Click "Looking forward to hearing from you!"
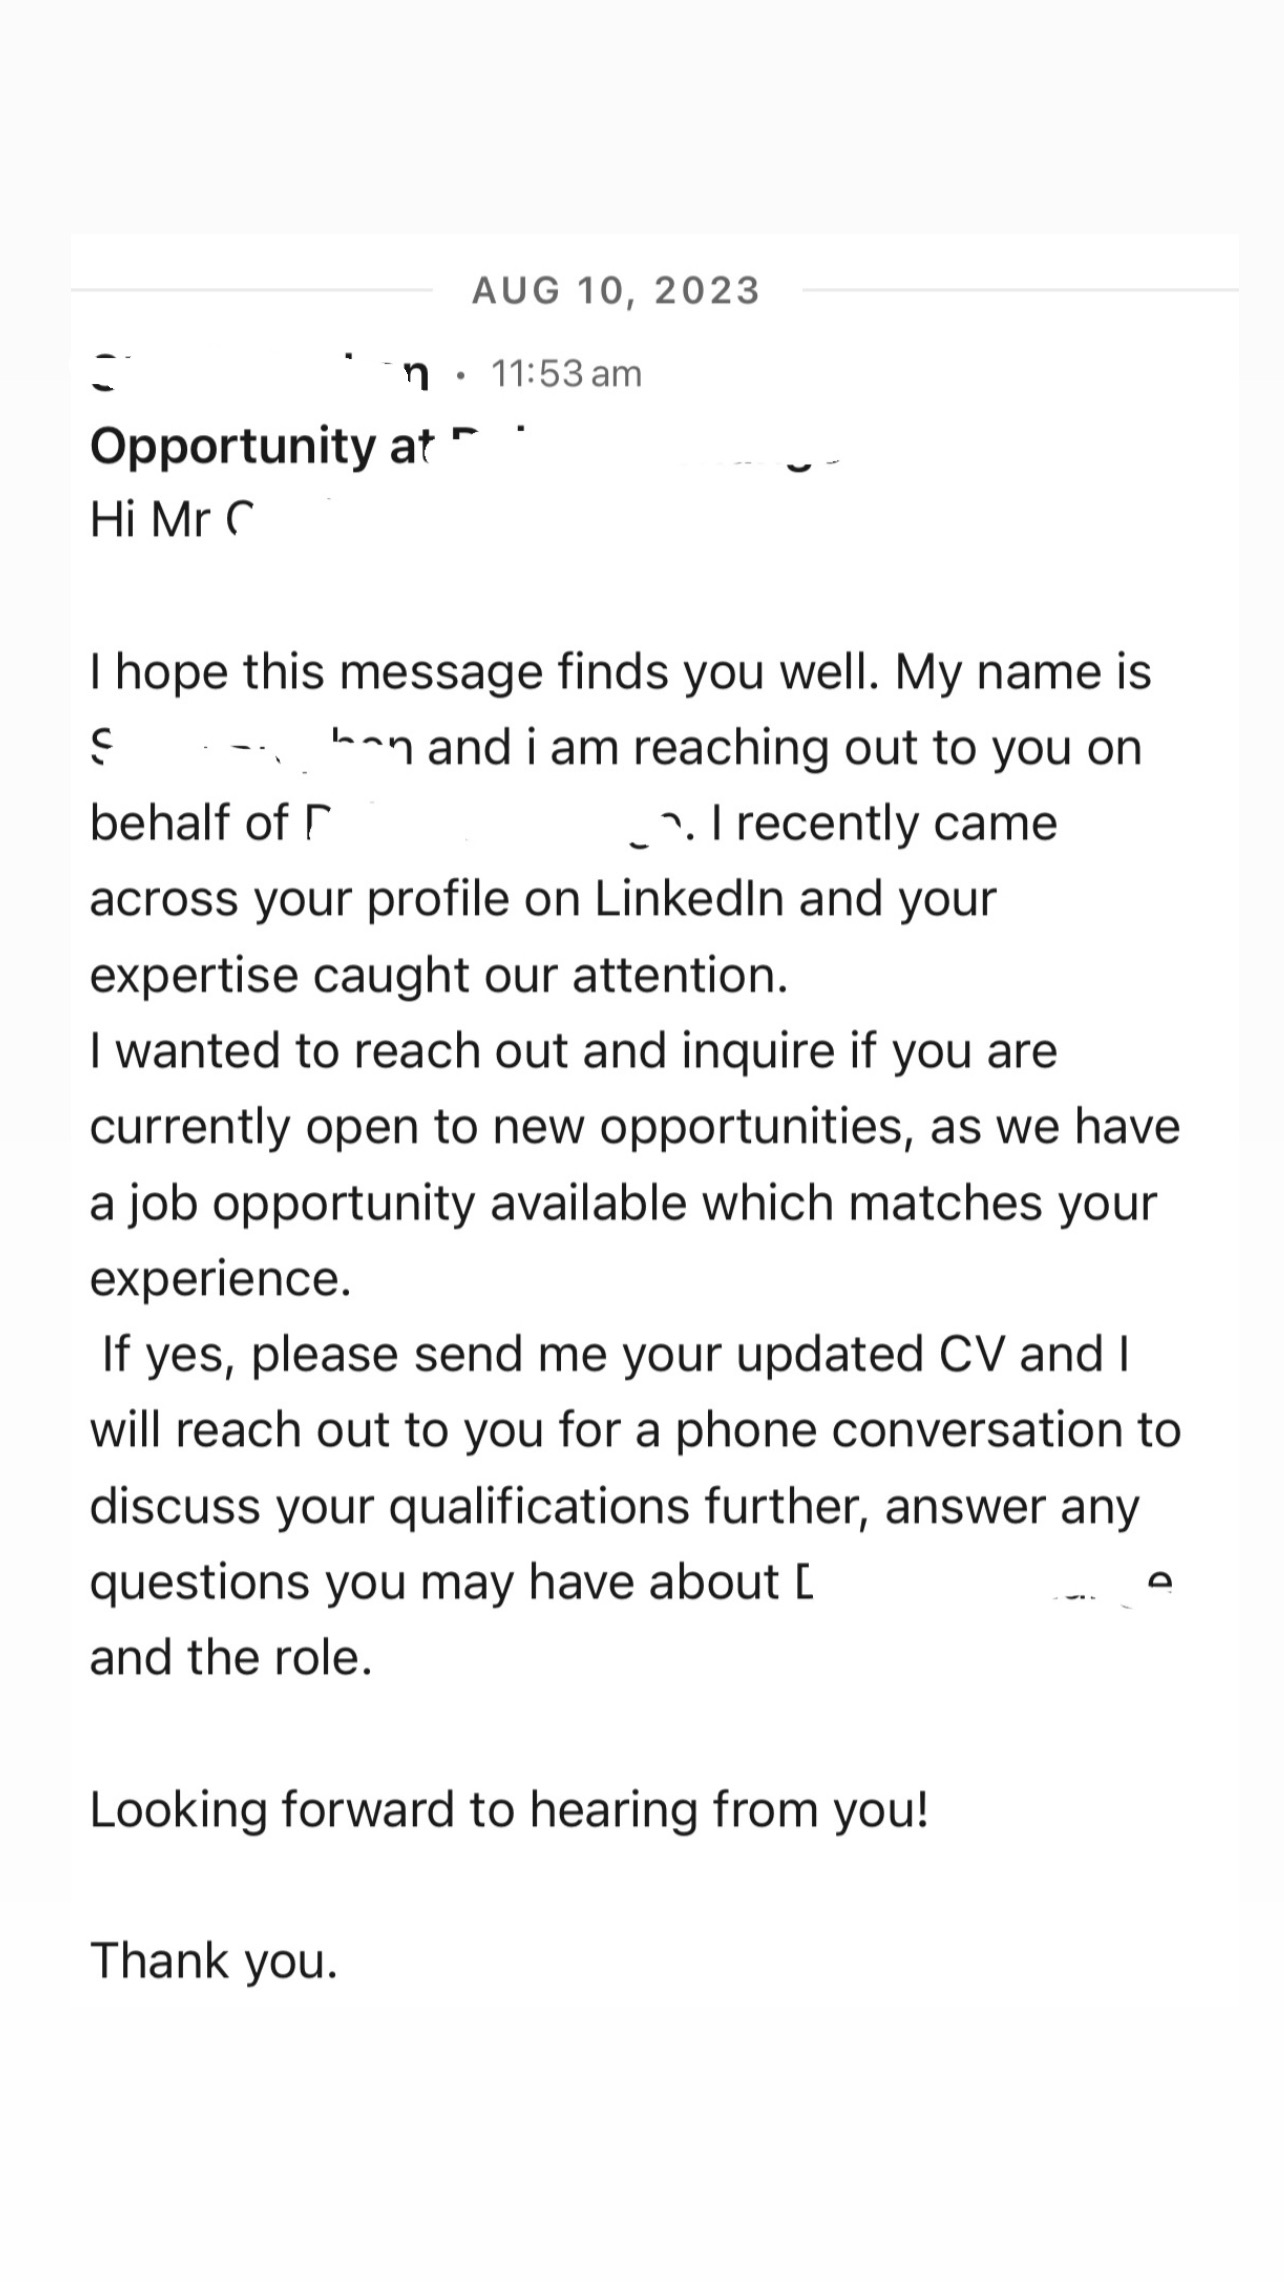1284x2282 pixels. coord(510,1810)
